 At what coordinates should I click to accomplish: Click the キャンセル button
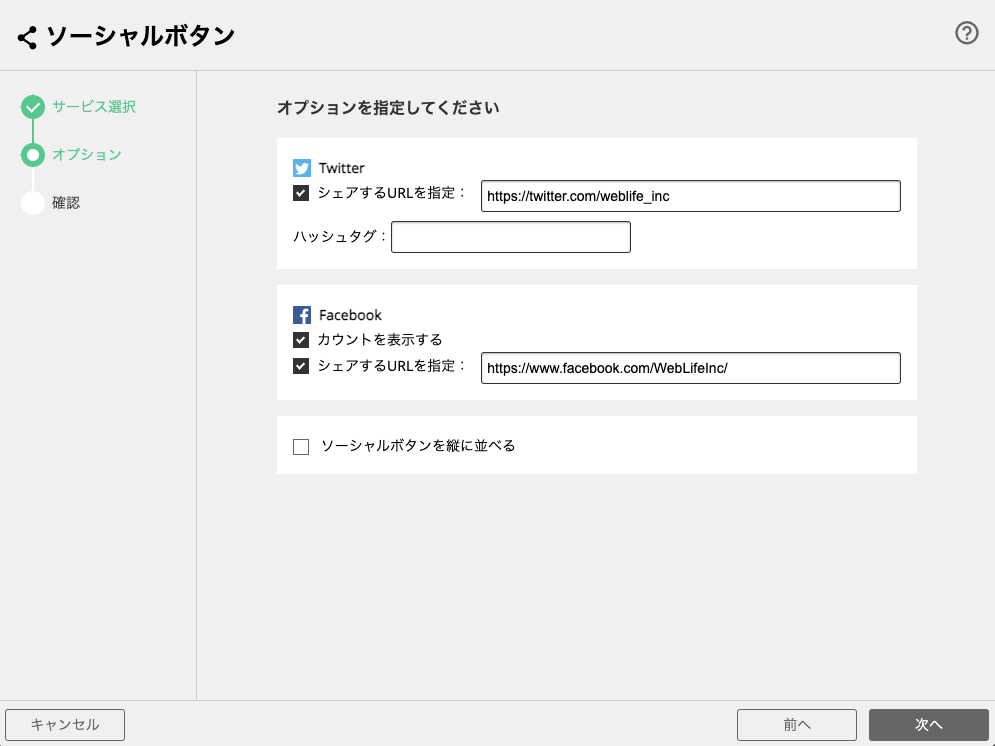click(x=65, y=724)
